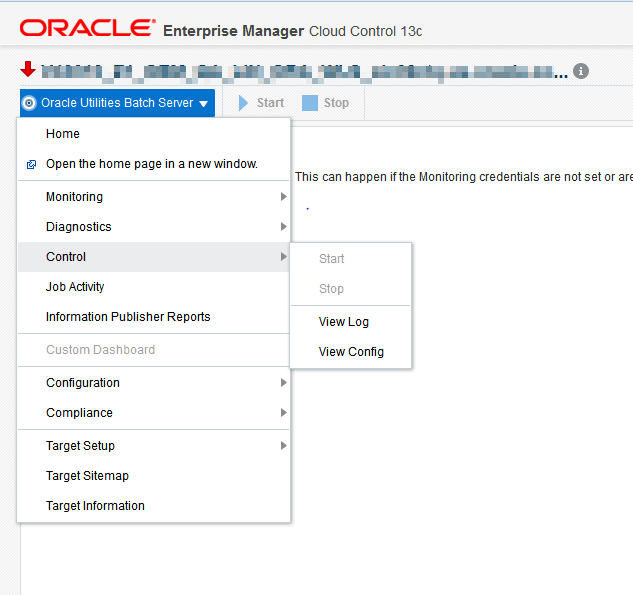The height and width of the screenshot is (595, 633).
Task: Choose View Config in the Control submenu
Action: (350, 352)
